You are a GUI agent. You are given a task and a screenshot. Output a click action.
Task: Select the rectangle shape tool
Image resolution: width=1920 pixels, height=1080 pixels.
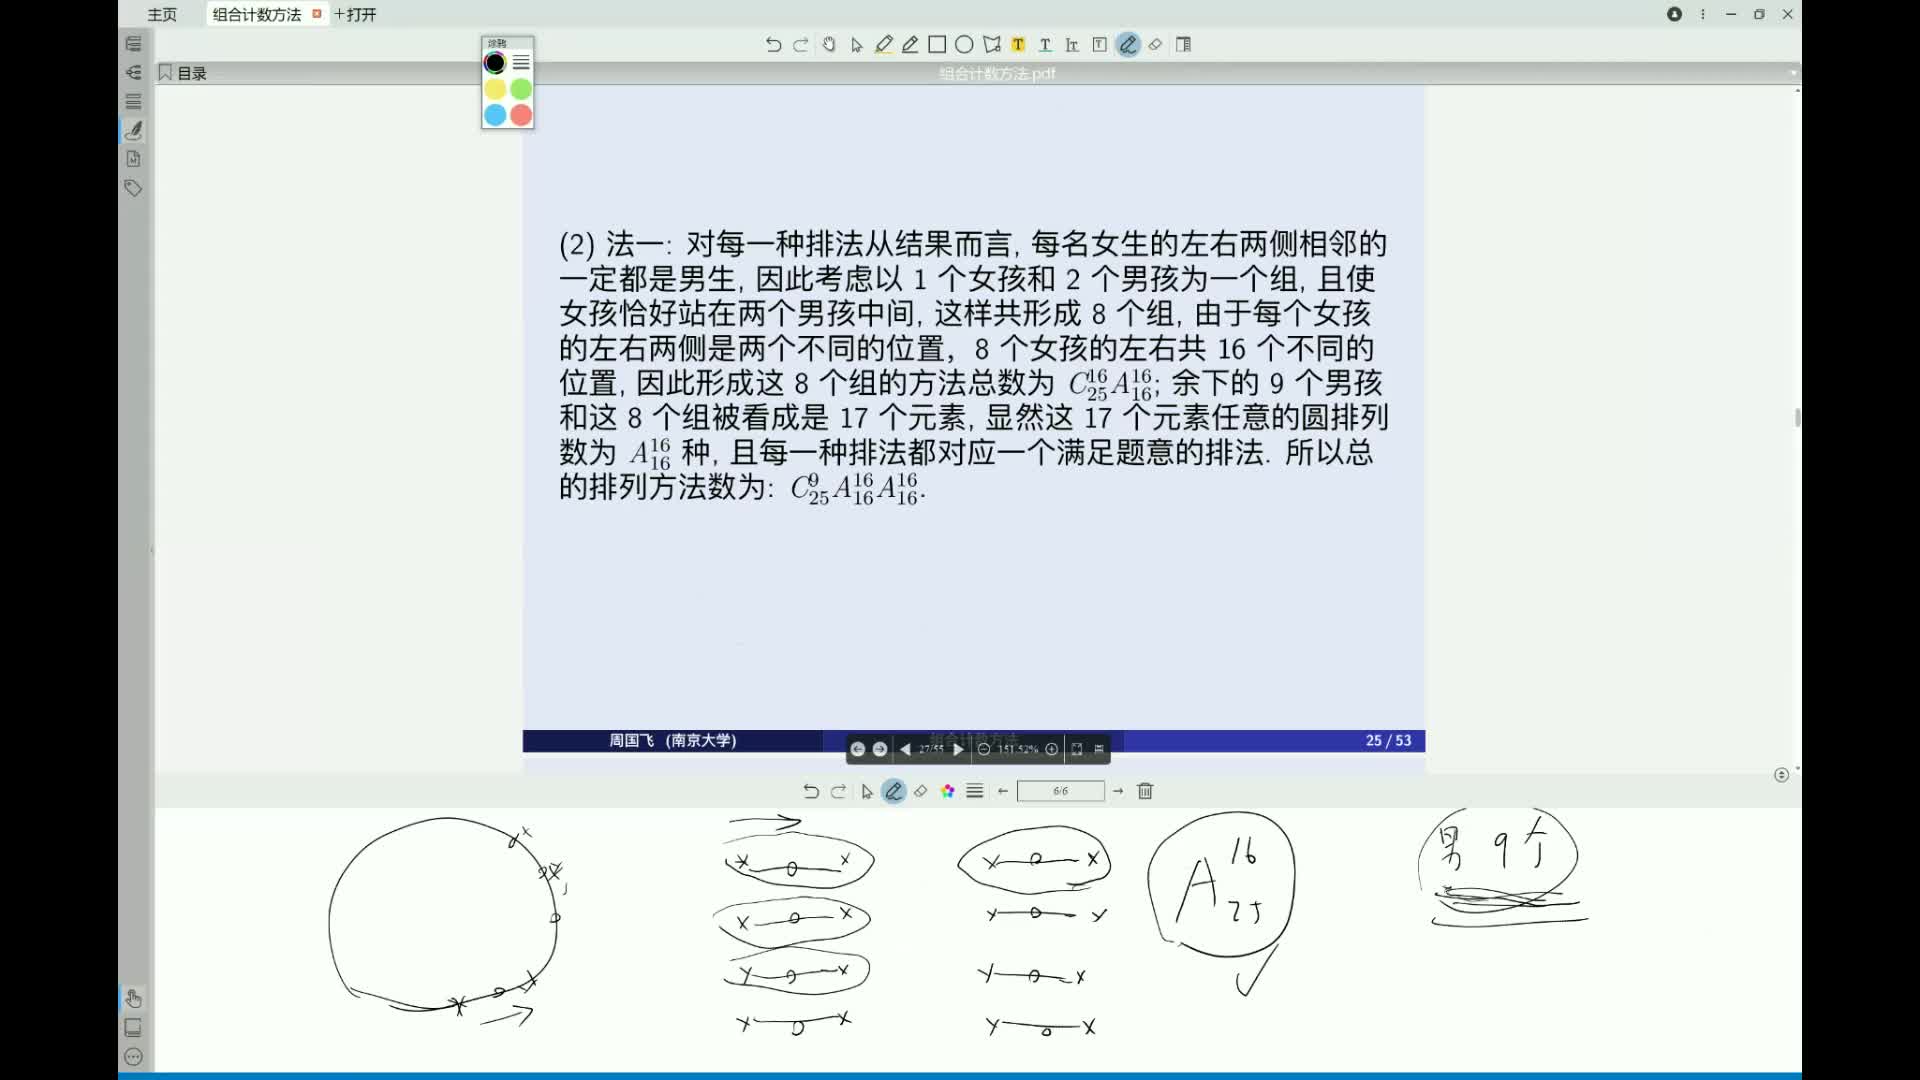coord(937,44)
